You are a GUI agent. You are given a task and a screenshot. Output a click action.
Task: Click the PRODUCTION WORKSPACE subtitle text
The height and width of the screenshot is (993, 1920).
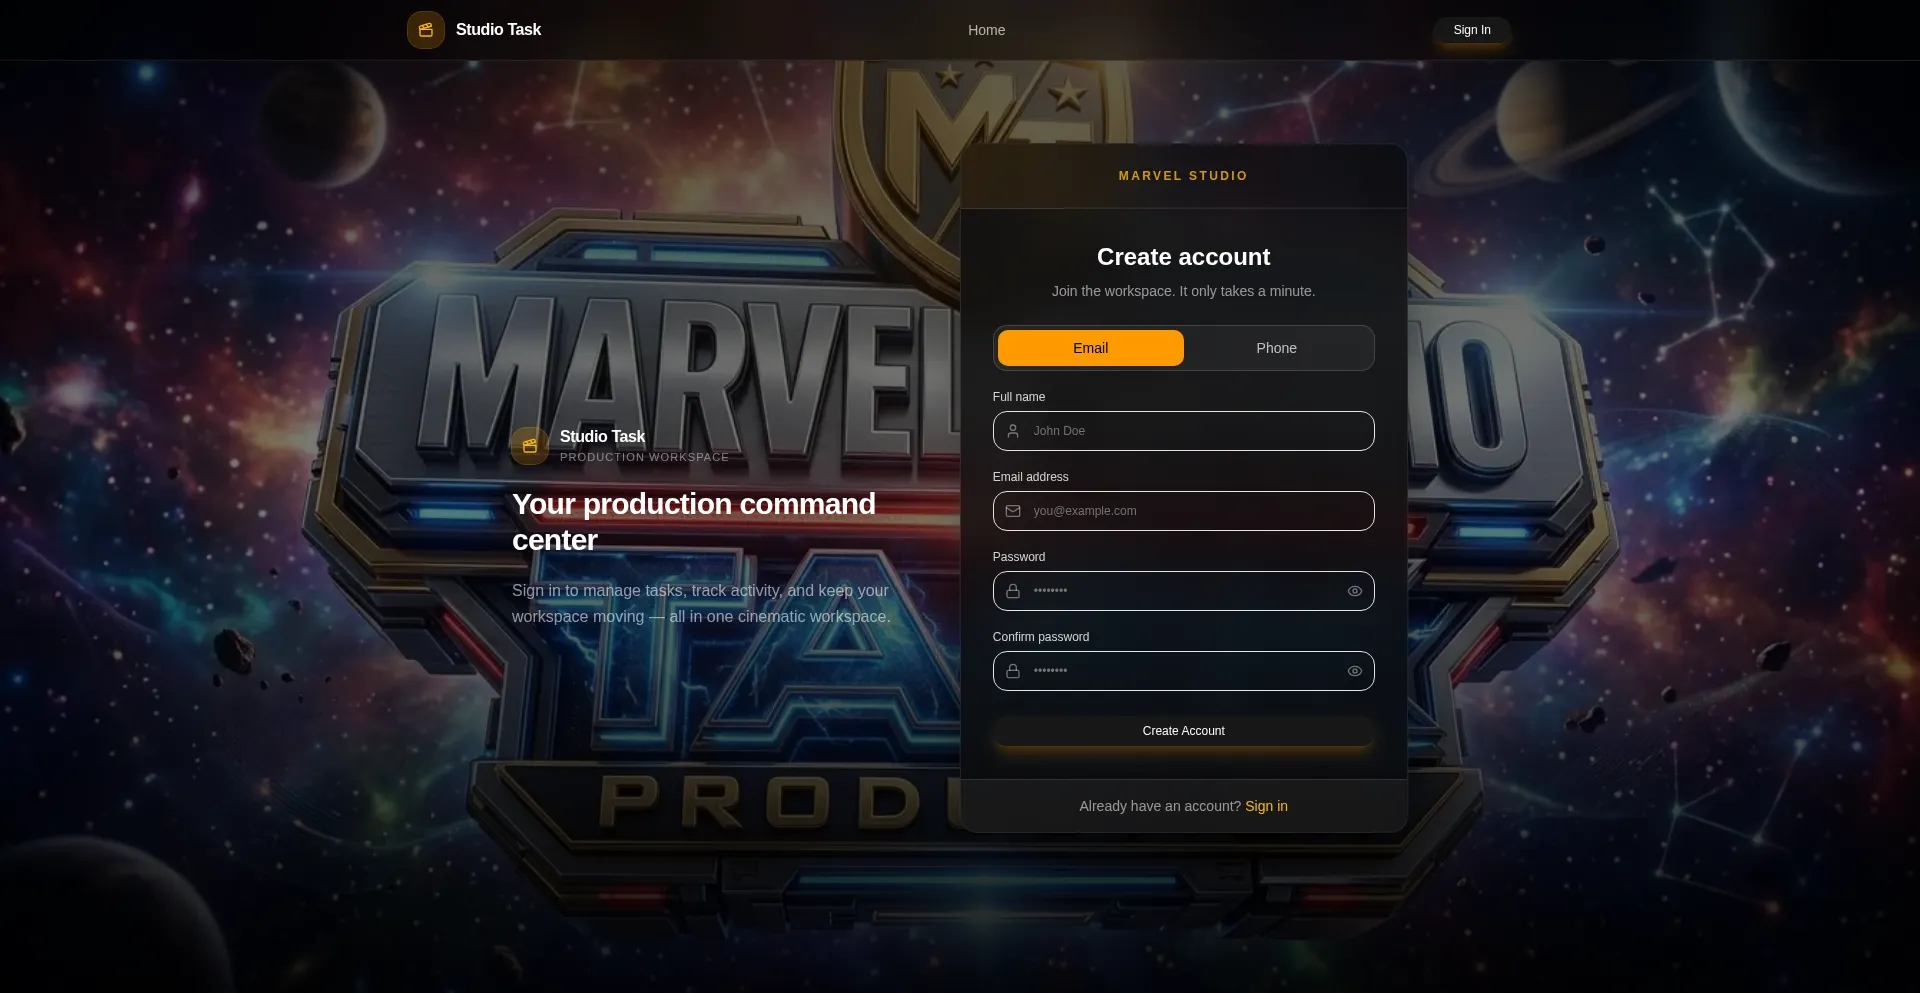tap(644, 457)
